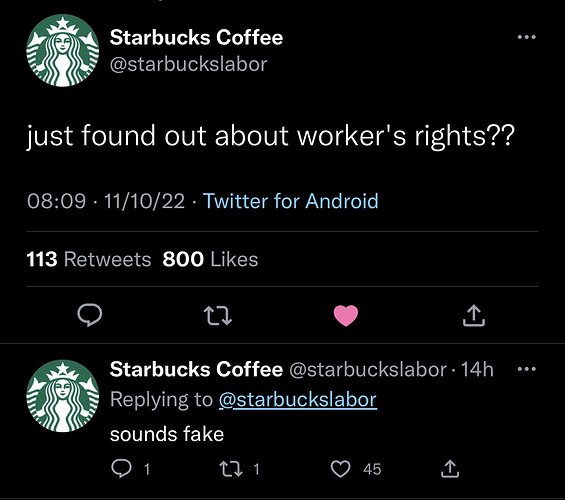Open the main tweet's reply icon
The height and width of the screenshot is (500, 565).
89,315
